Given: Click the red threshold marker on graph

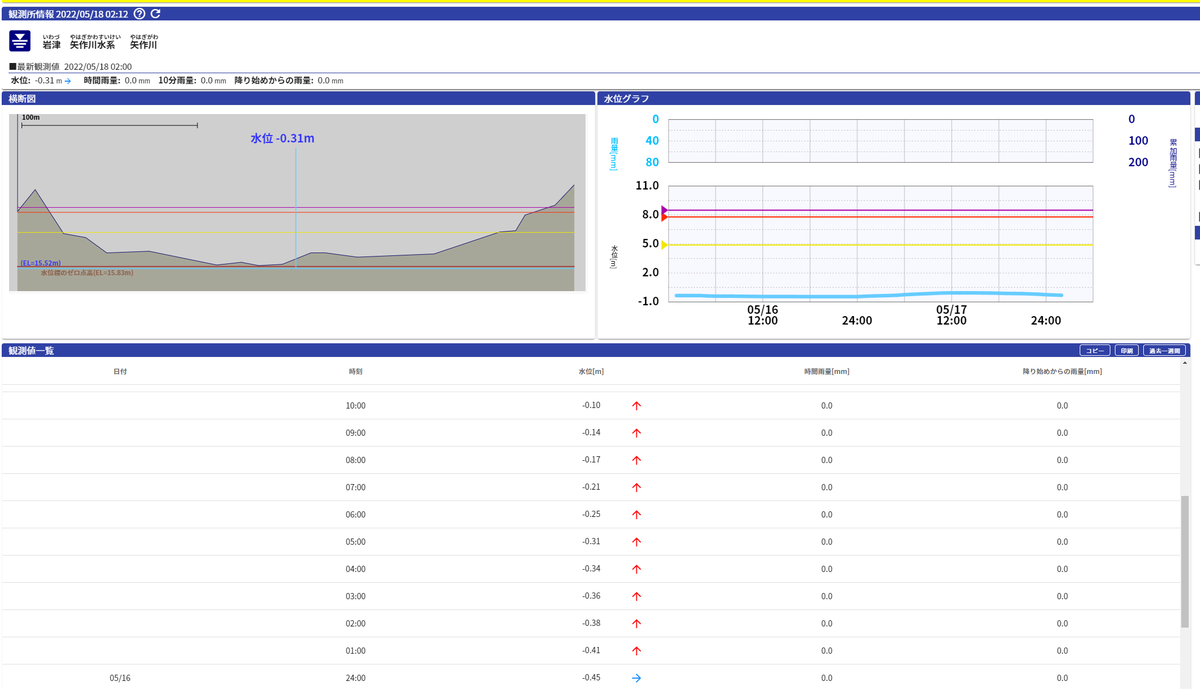Looking at the screenshot, I should point(664,217).
